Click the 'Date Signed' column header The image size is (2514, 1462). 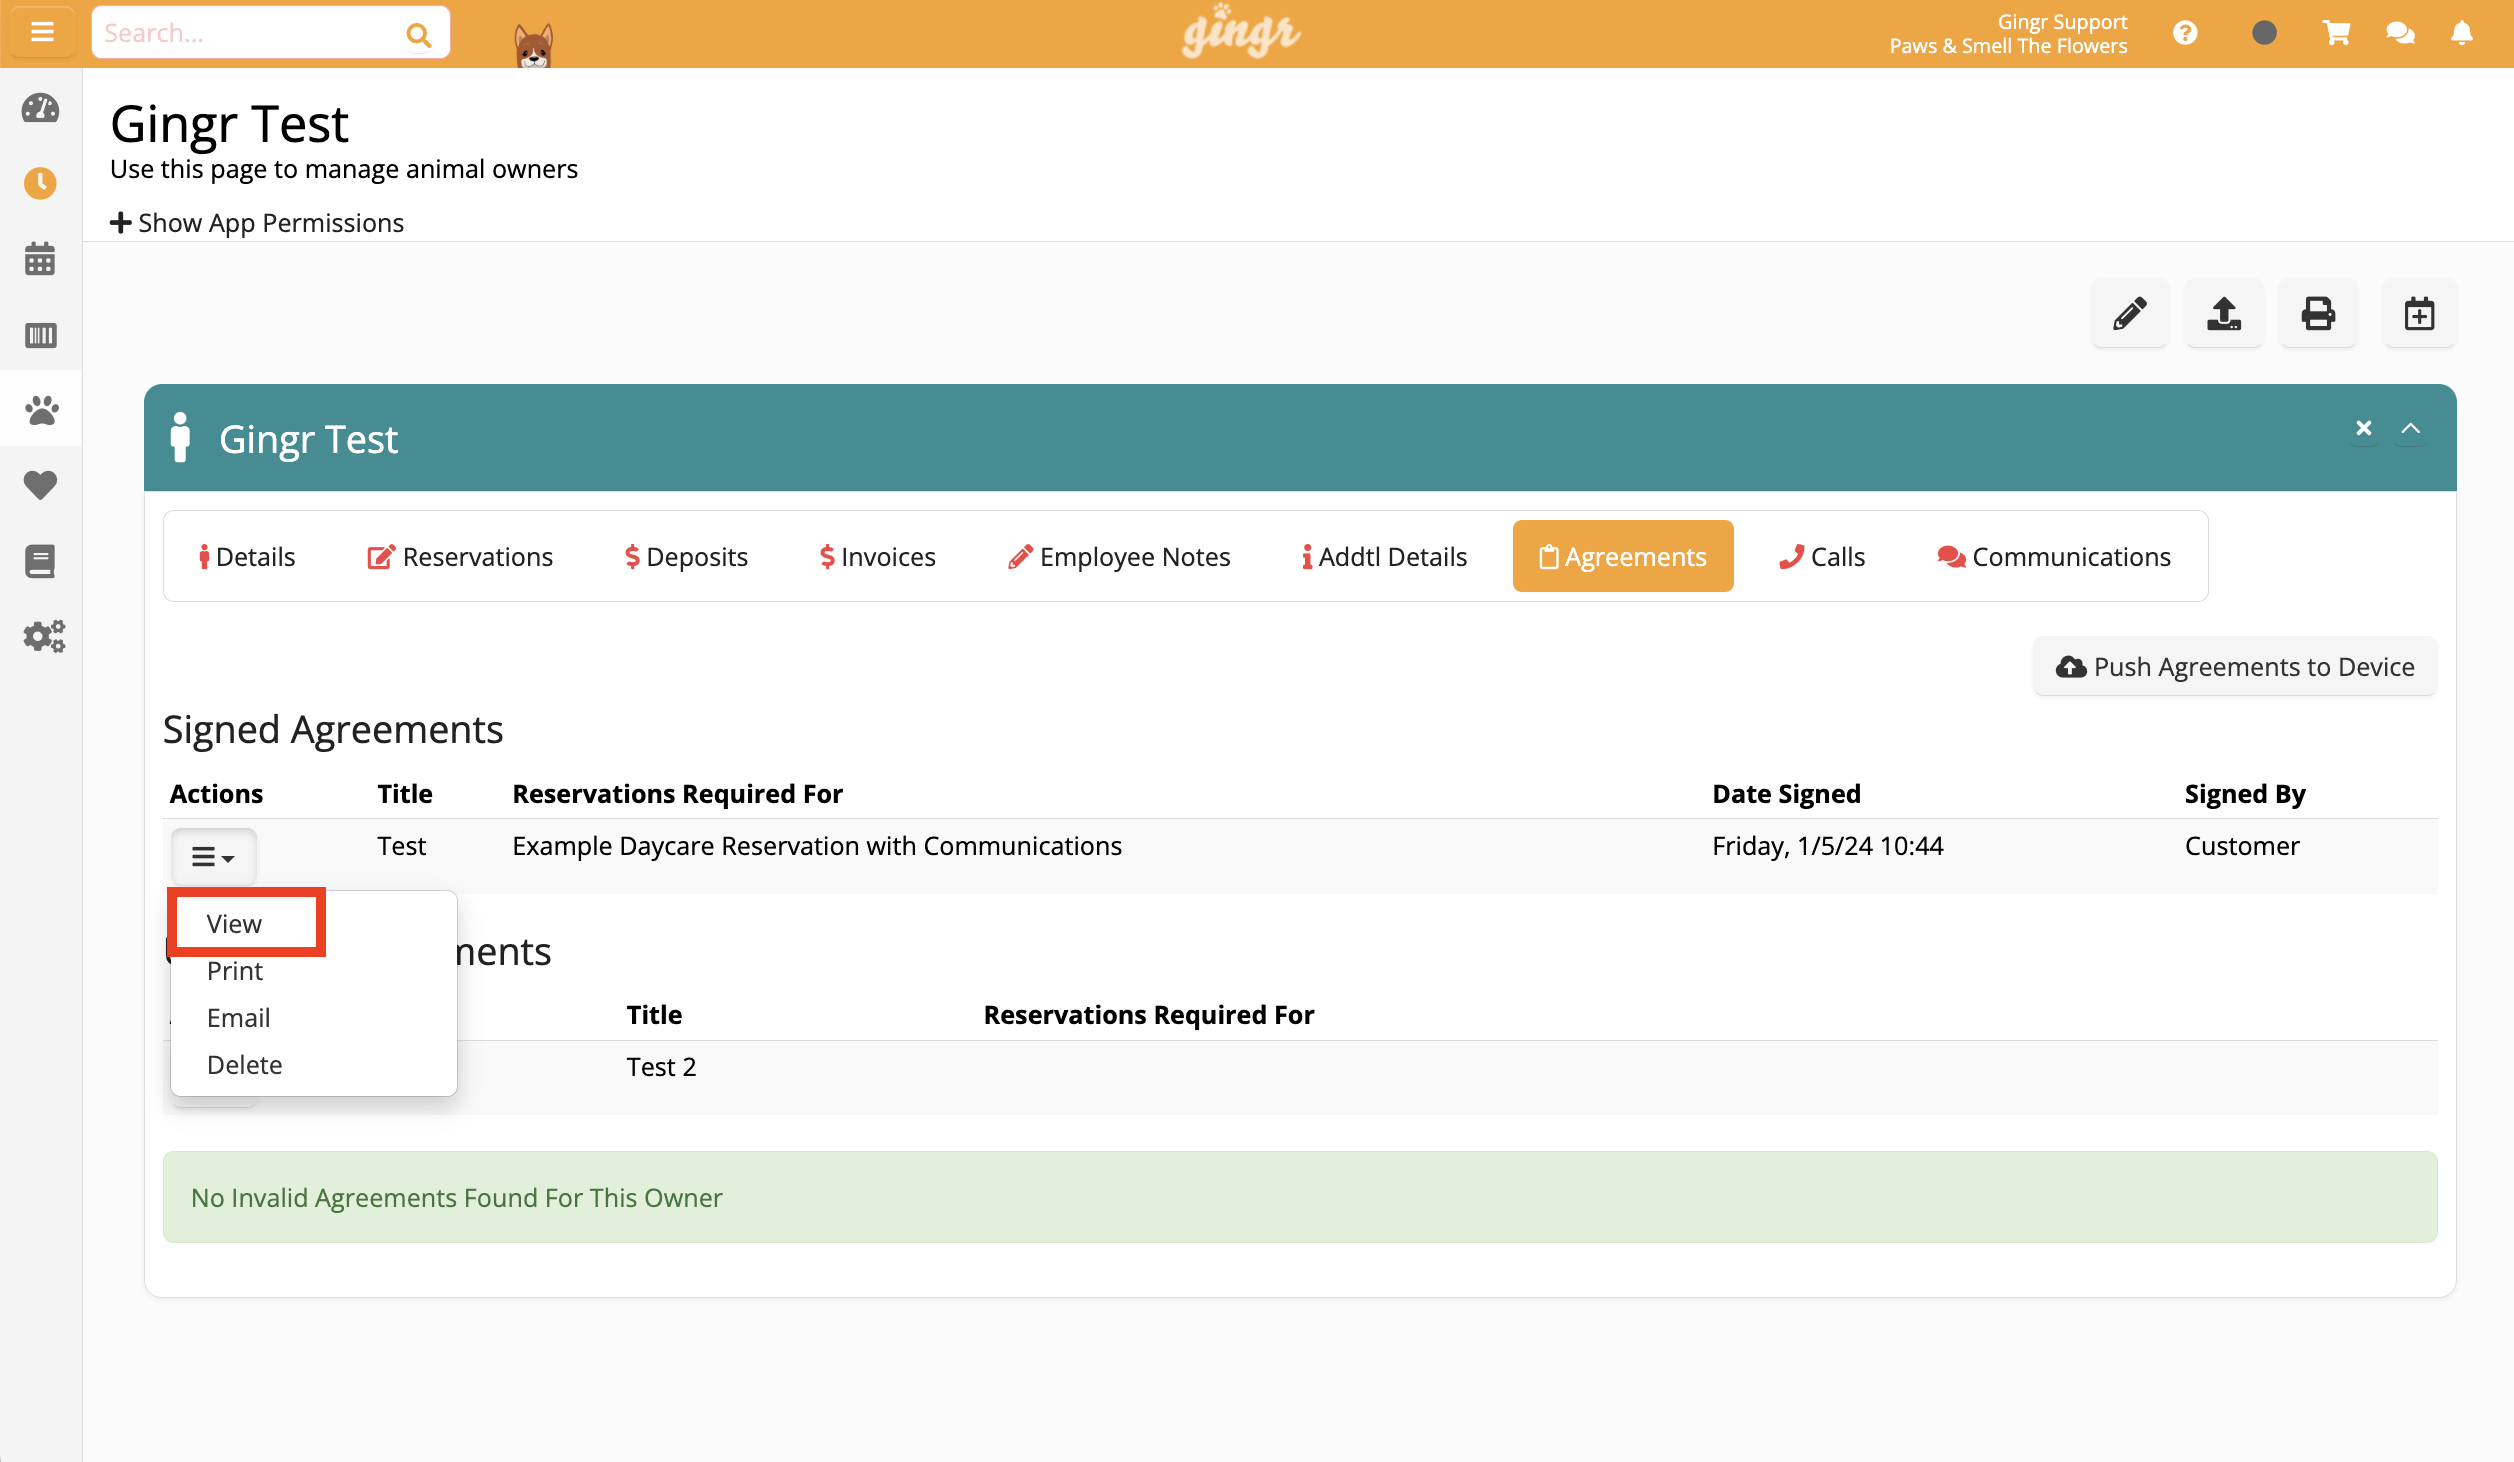pos(1786,793)
